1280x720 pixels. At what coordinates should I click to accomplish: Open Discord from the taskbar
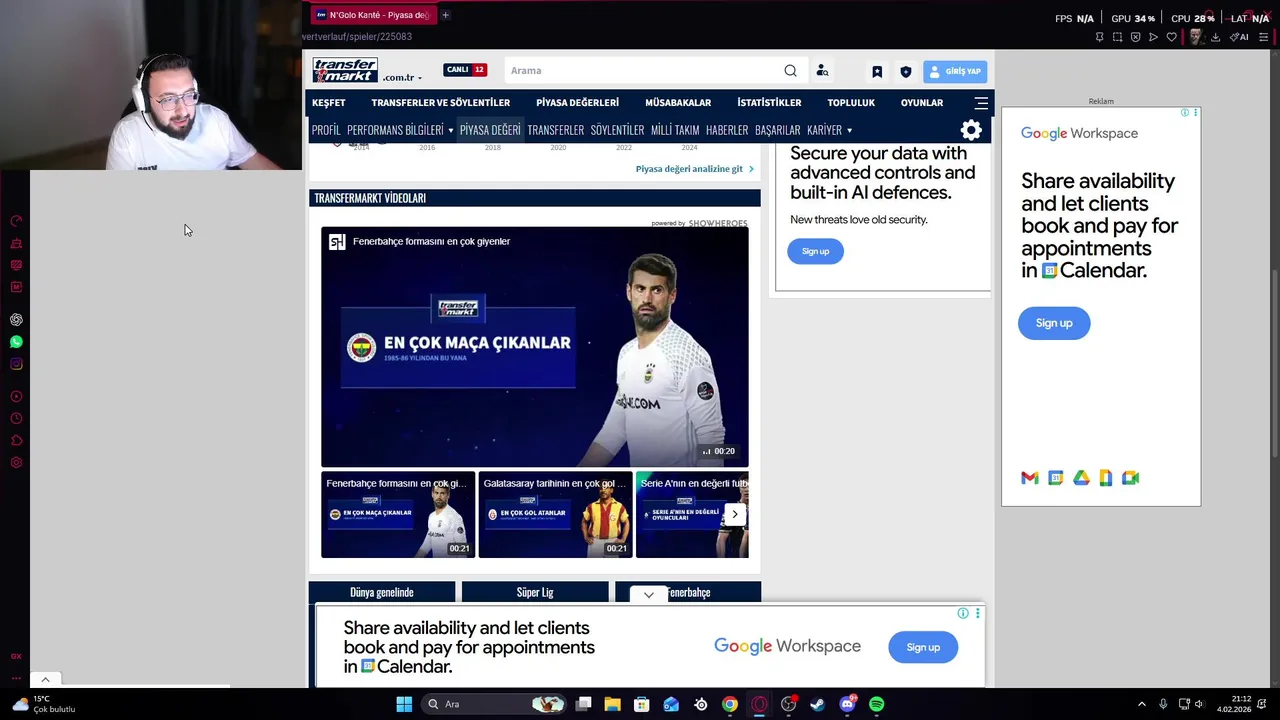(x=847, y=704)
